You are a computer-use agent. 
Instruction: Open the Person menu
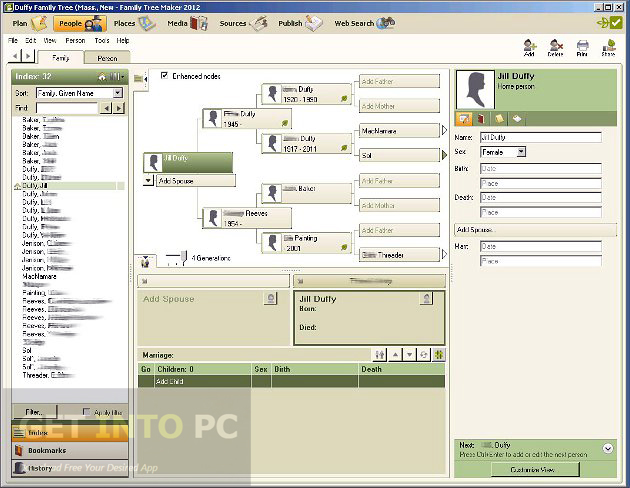75,41
